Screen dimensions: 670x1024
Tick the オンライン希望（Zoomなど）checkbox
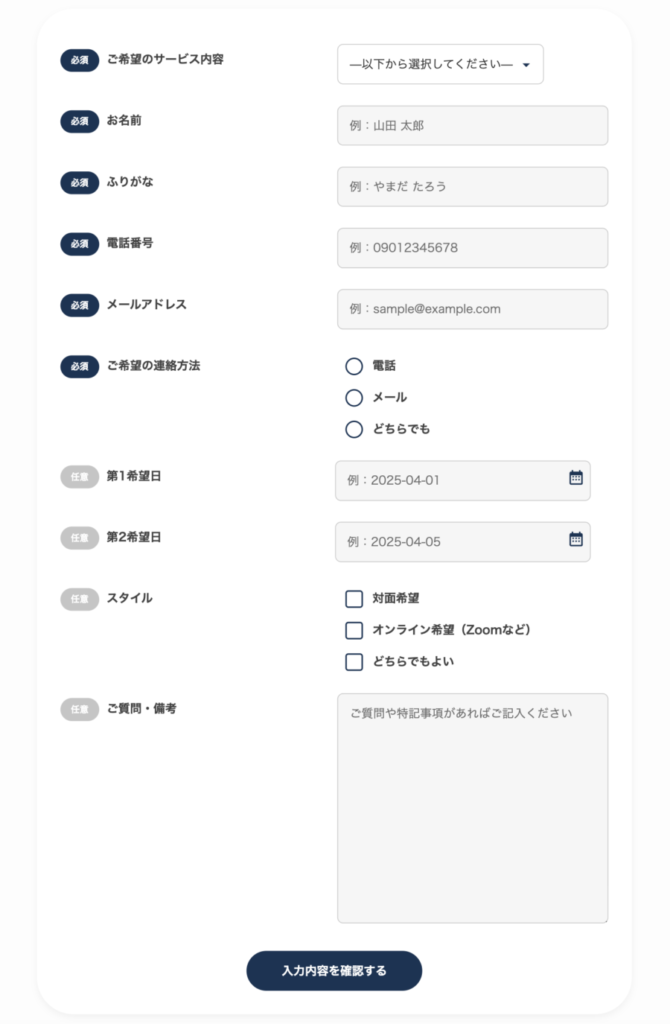coord(354,630)
